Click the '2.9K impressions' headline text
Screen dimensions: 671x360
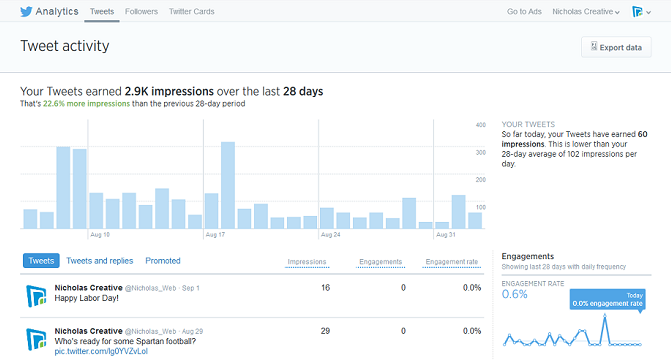169,91
